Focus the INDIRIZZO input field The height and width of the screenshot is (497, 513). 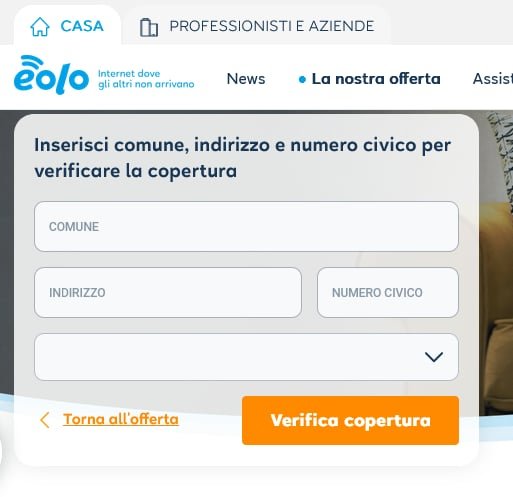click(168, 292)
